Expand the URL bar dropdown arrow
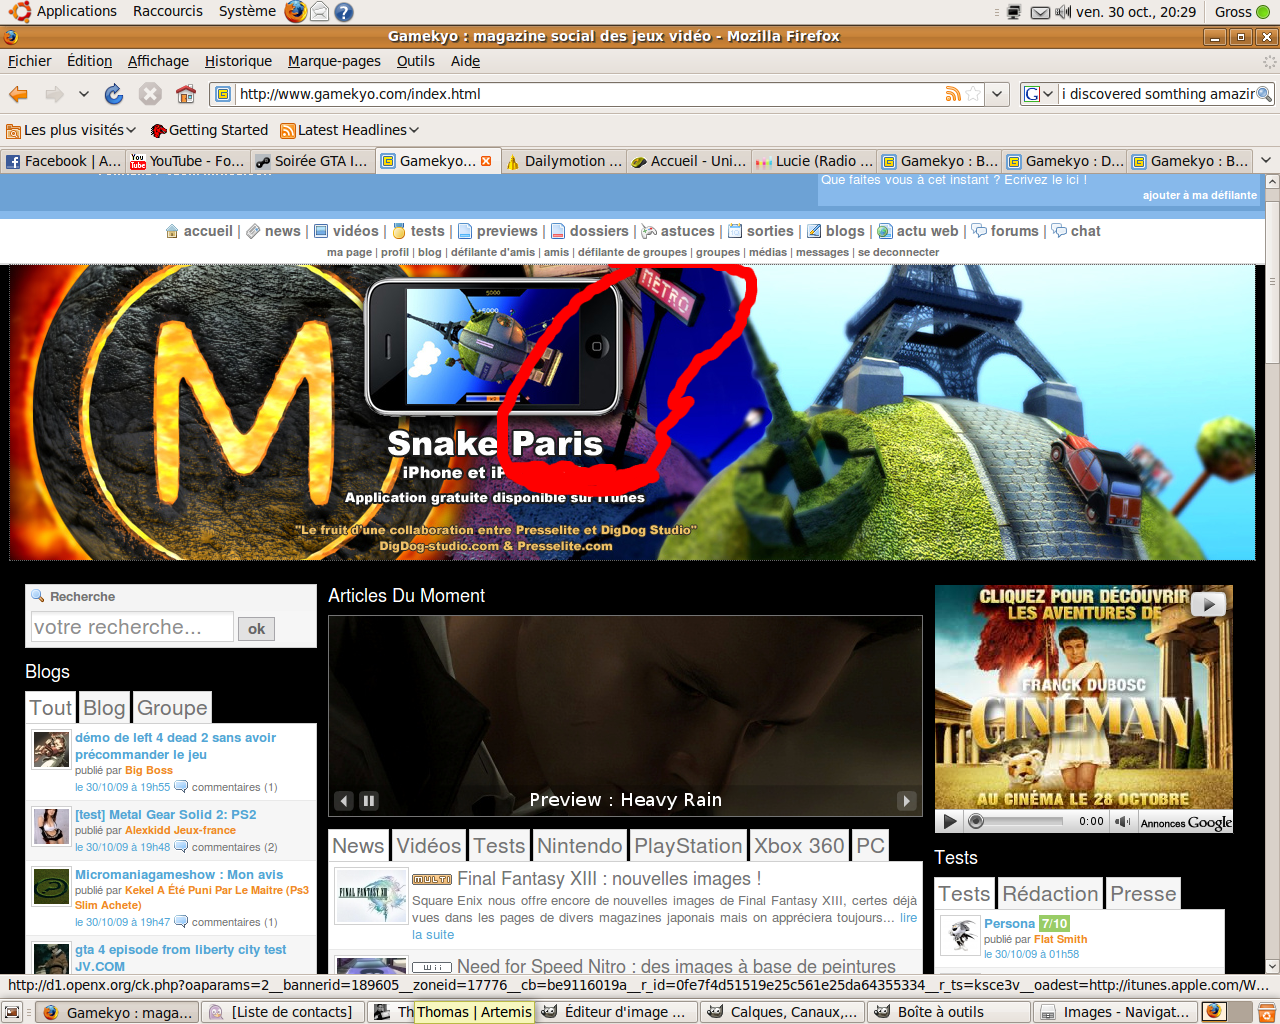 (x=997, y=94)
